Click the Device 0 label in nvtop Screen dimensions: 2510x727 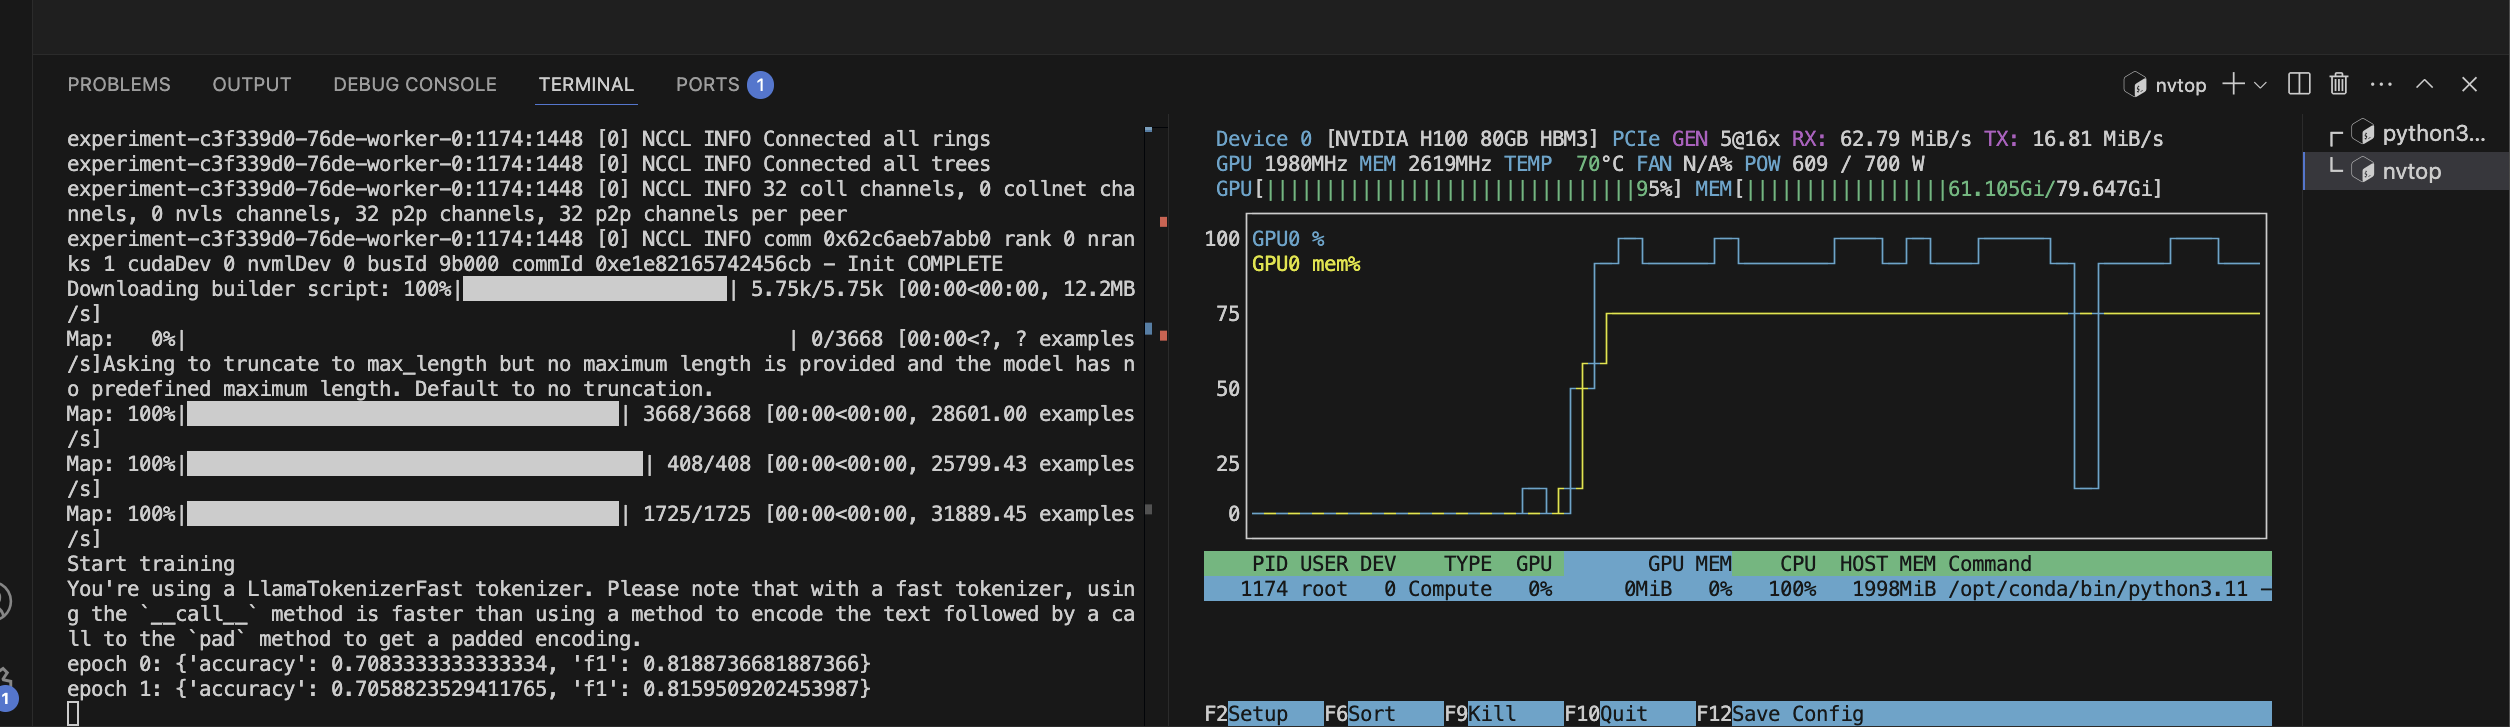point(1264,139)
